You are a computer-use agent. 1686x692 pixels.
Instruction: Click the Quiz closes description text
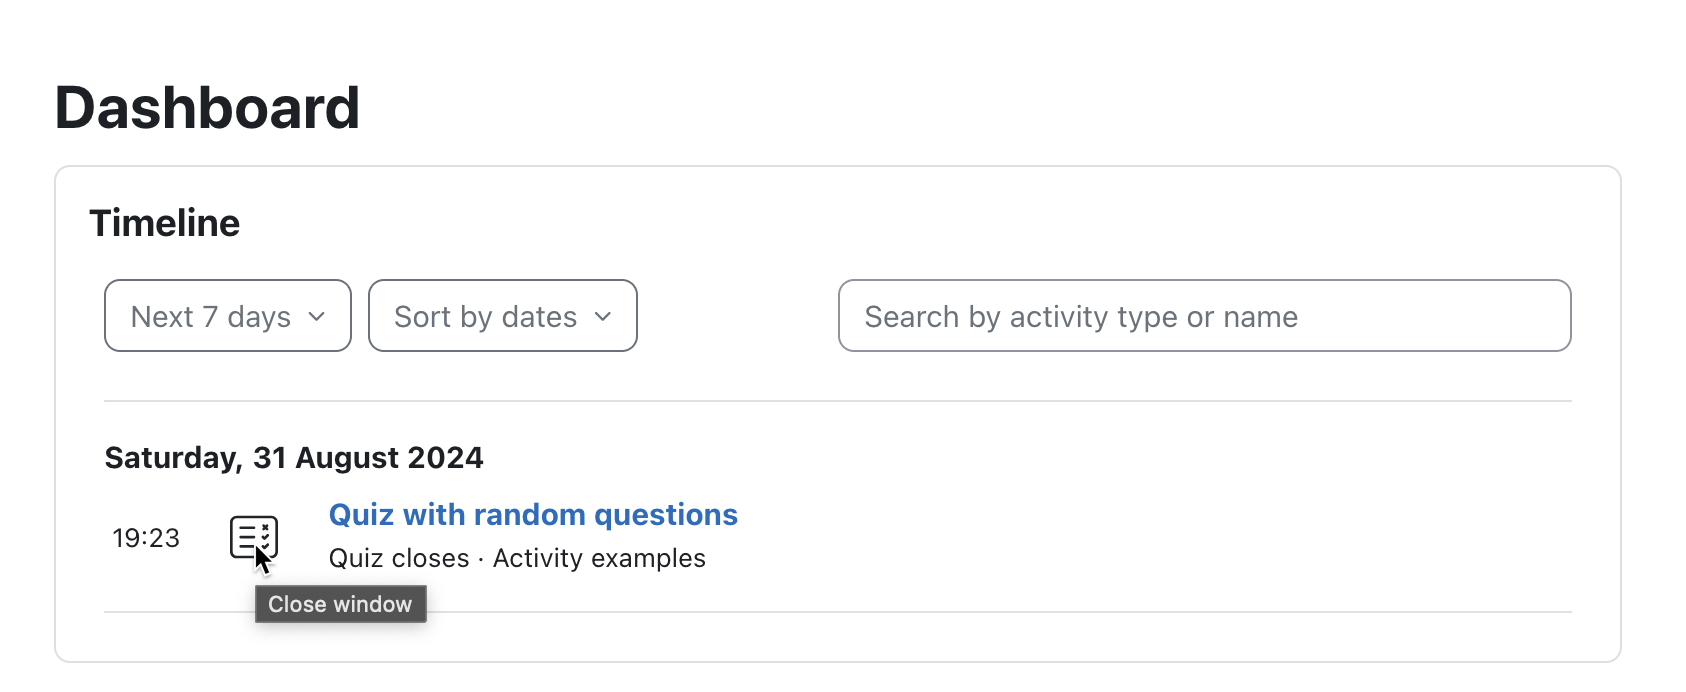pyautogui.click(x=399, y=558)
